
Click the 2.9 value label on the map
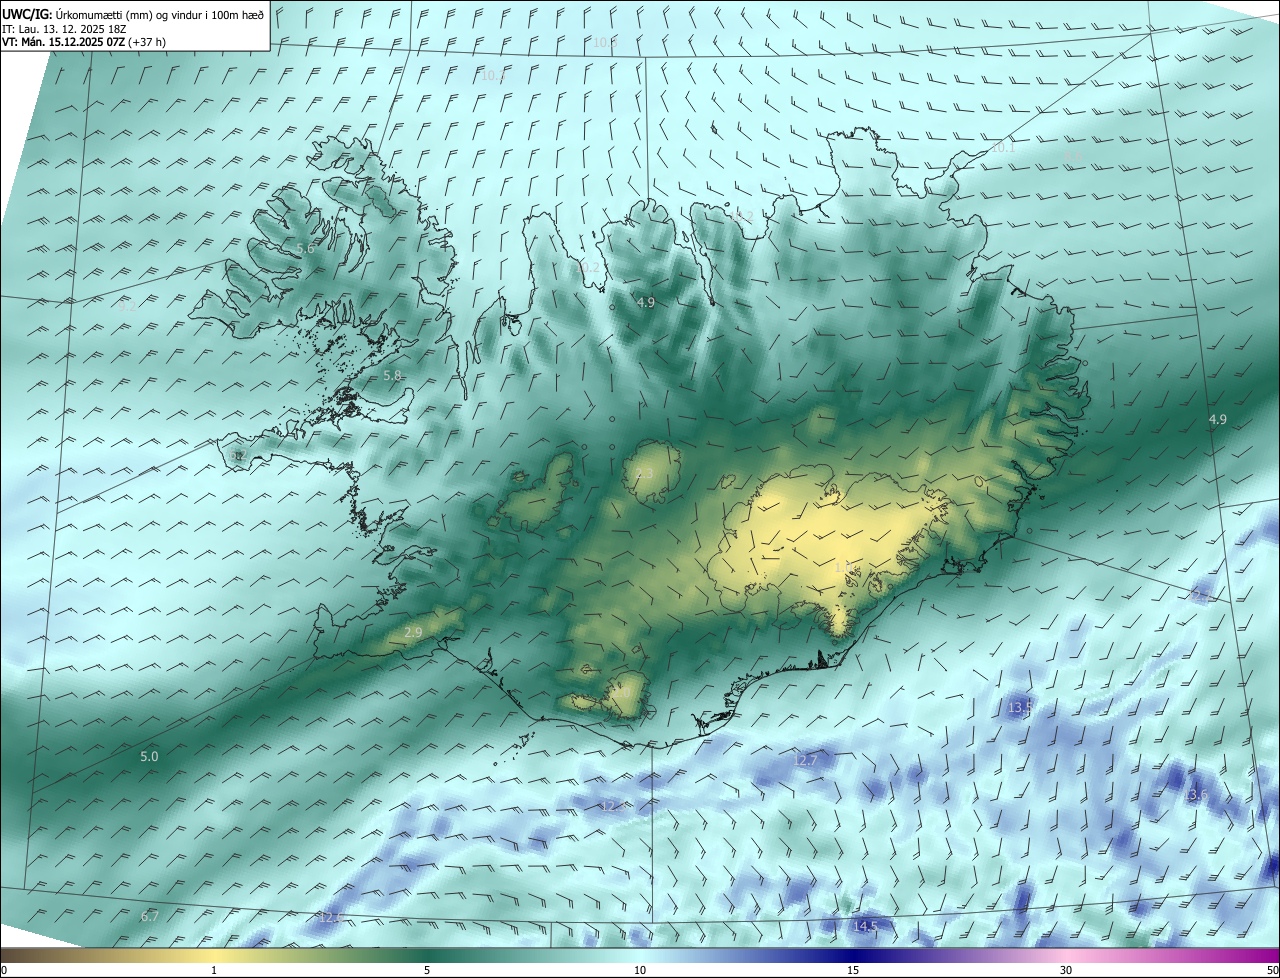pos(413,633)
